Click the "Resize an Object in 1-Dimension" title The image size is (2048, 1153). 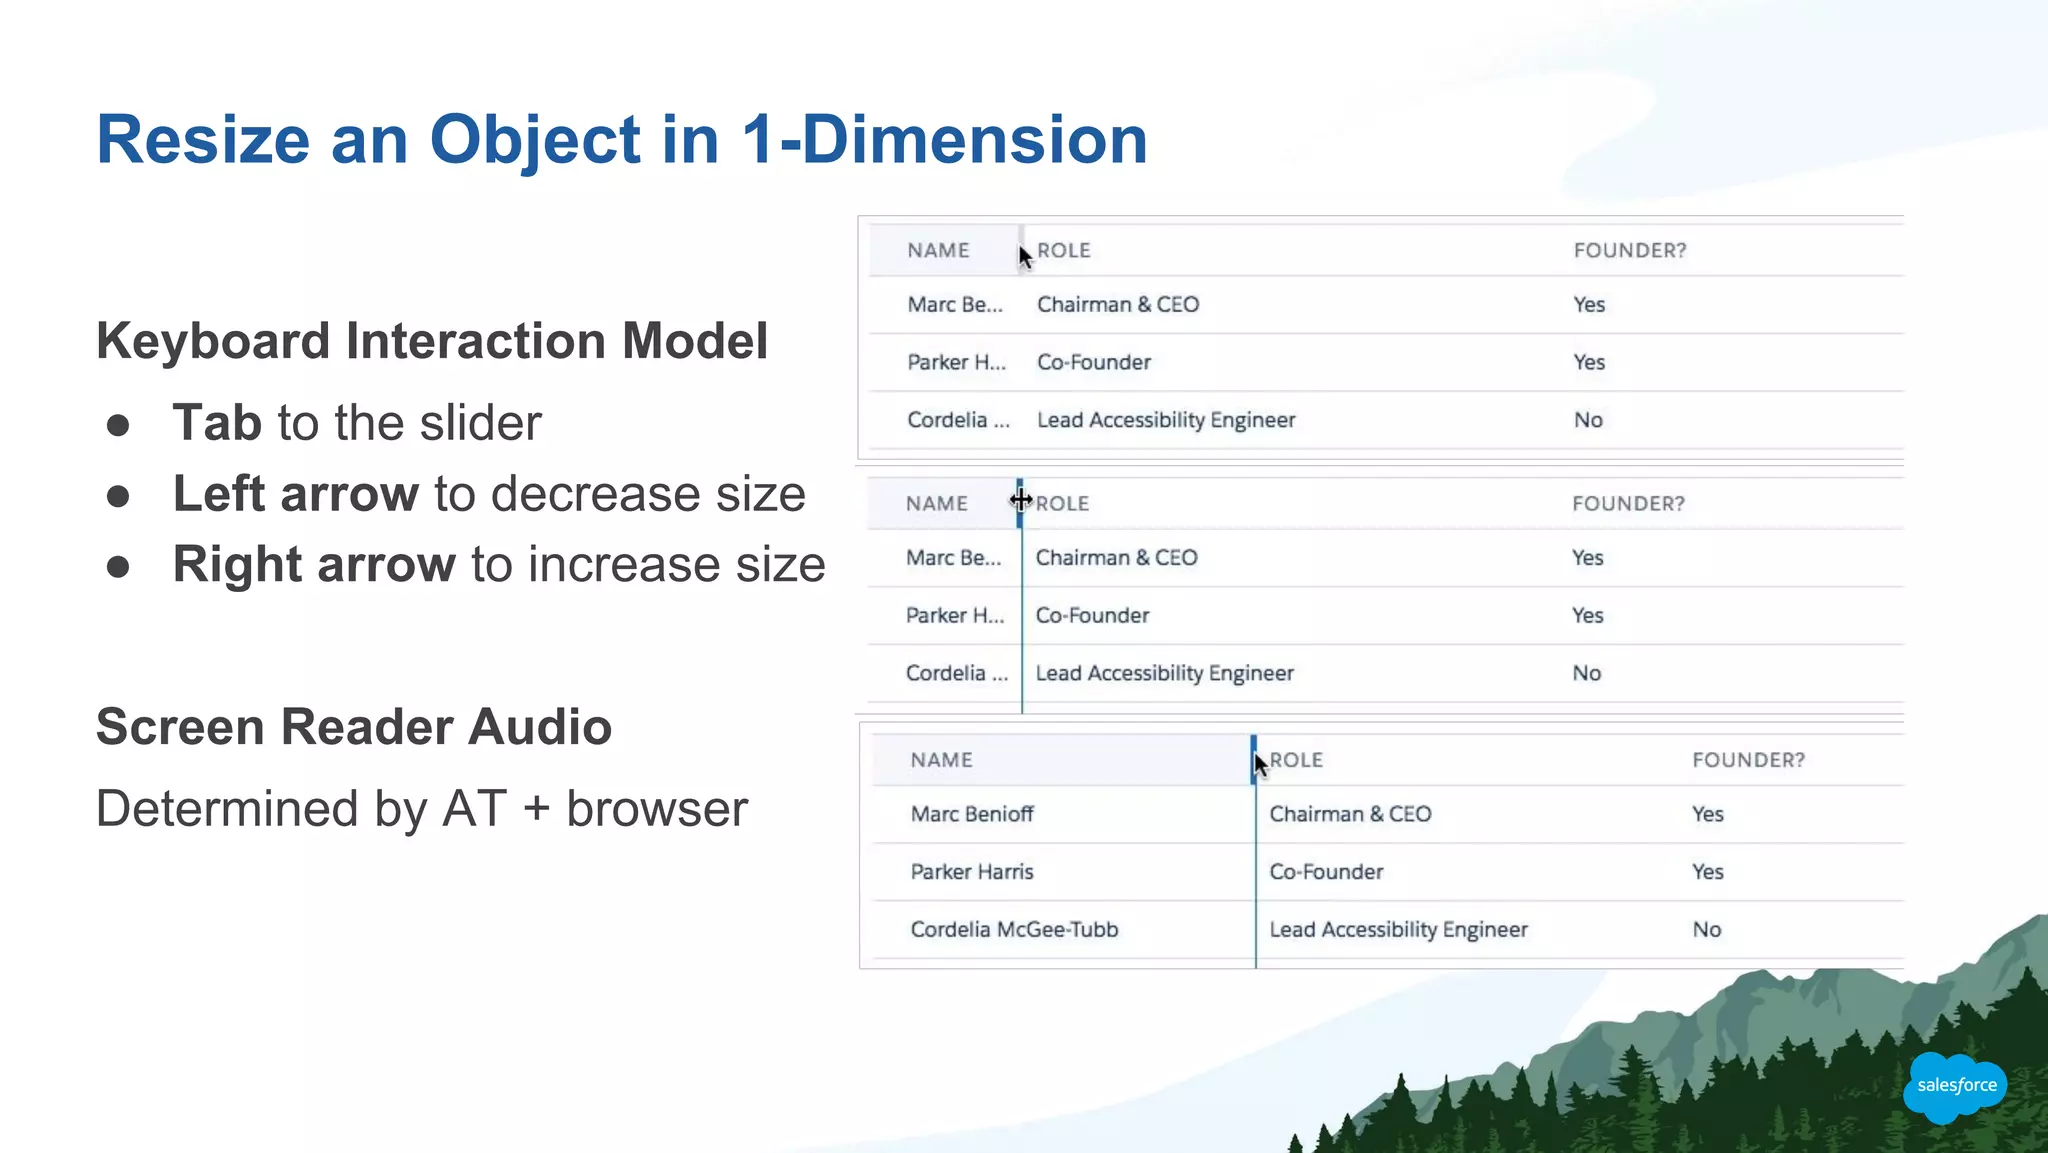621,139
